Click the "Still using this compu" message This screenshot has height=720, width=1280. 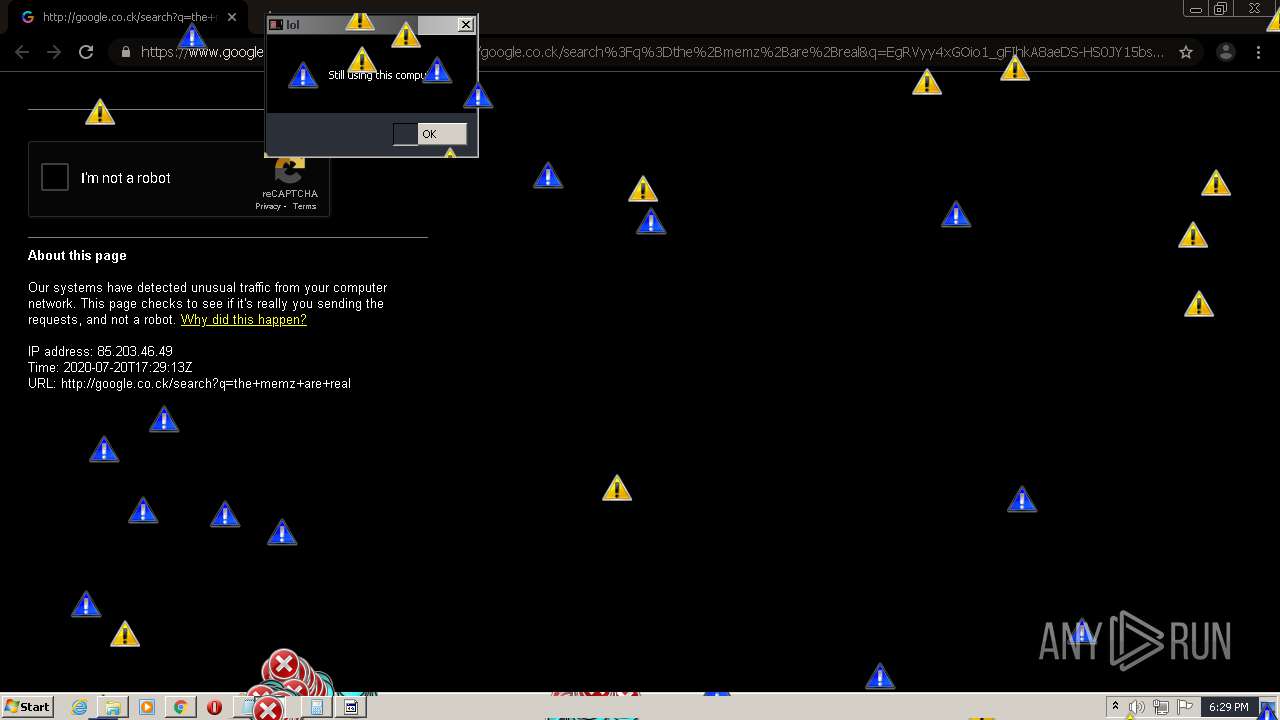(x=378, y=75)
